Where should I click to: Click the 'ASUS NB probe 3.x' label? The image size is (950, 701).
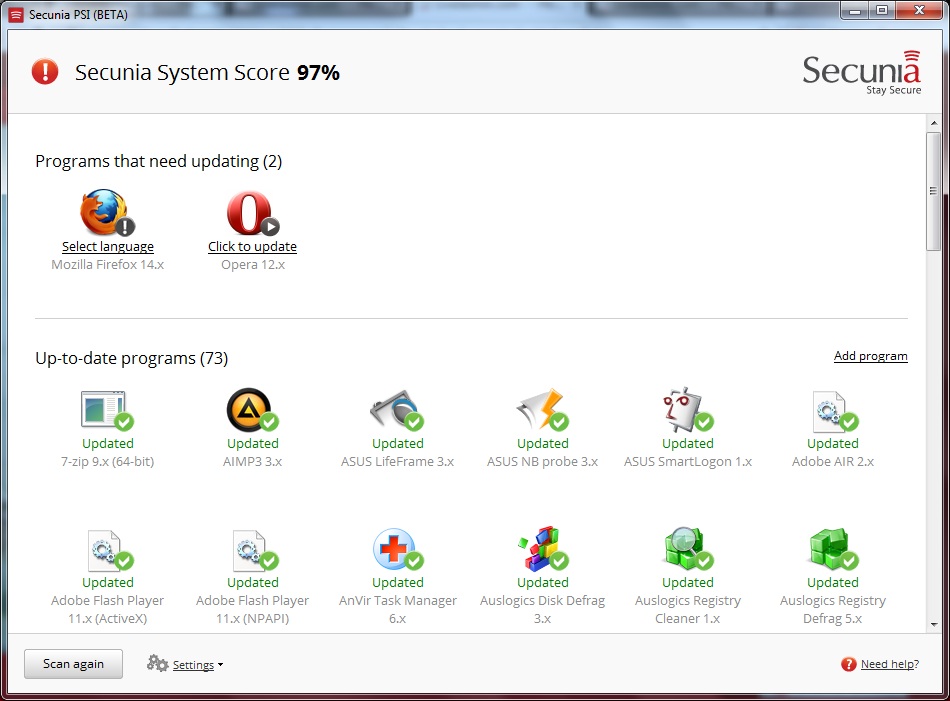click(x=542, y=462)
